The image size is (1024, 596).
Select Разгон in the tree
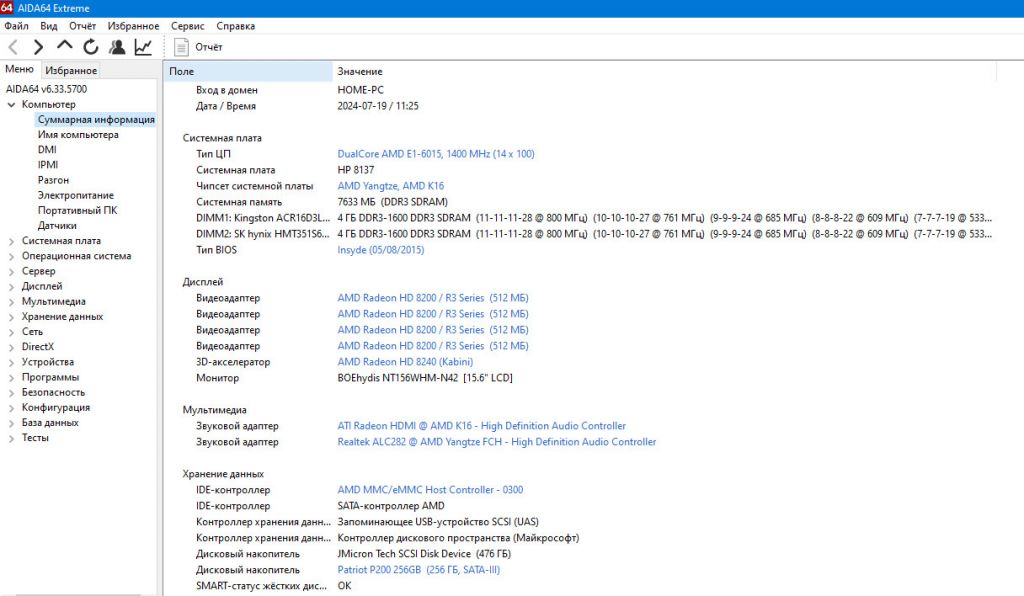53,180
